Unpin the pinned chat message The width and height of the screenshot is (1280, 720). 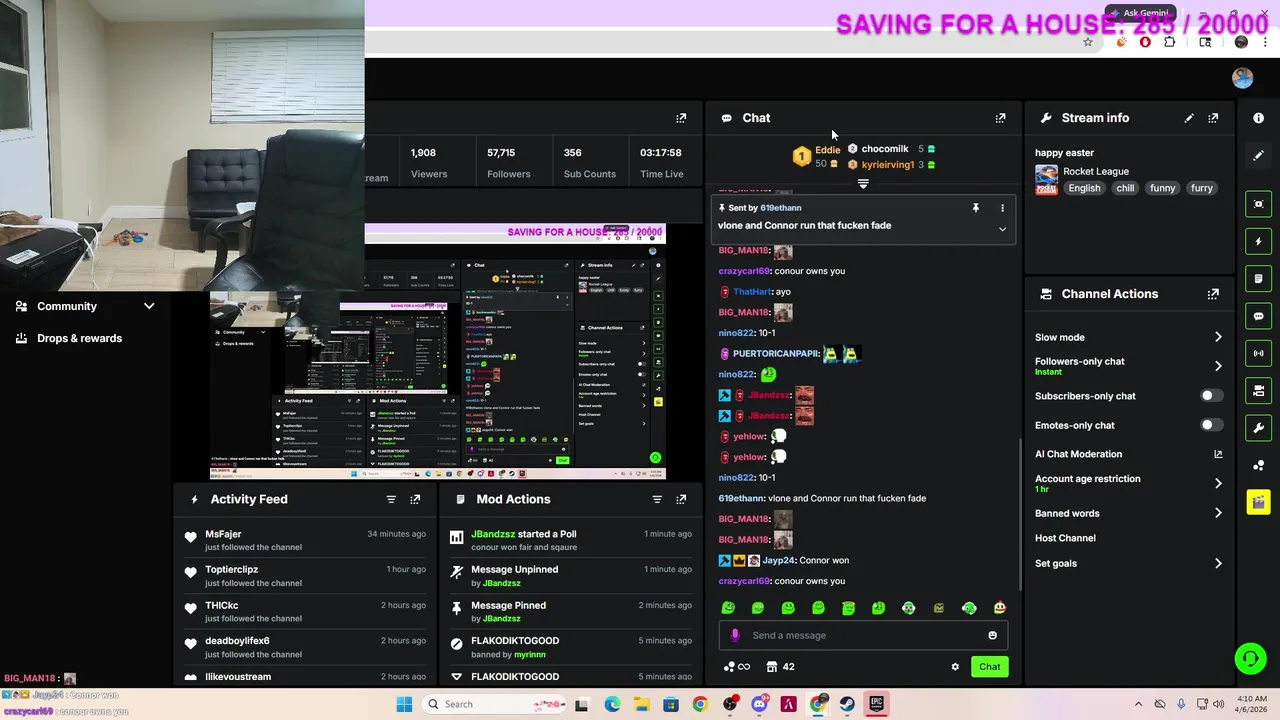coord(976,208)
